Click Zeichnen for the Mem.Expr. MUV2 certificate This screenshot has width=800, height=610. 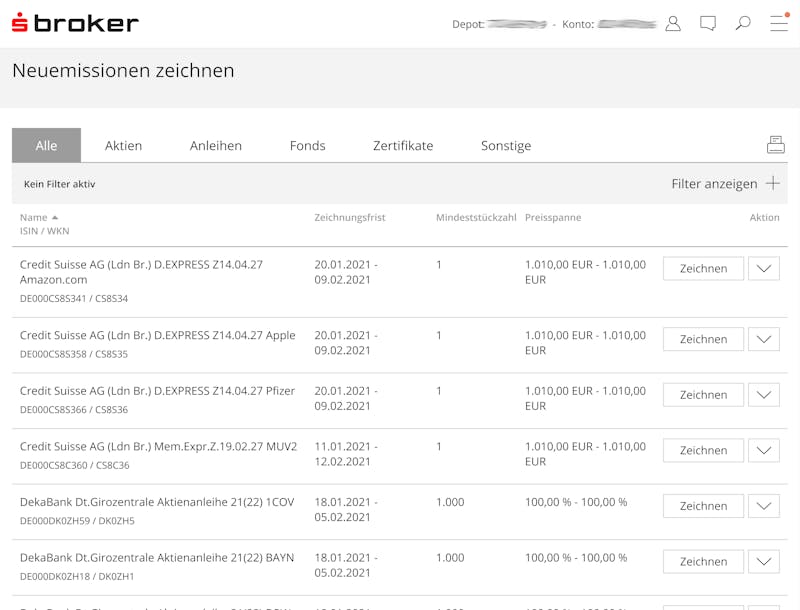[704, 450]
